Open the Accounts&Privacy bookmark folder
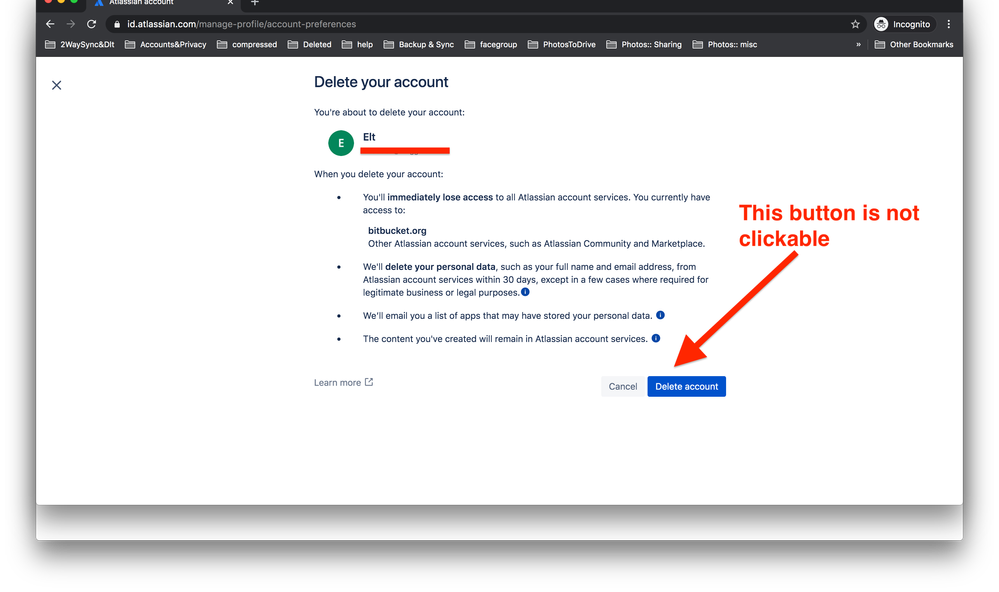Viewport: 999px width, 592px height. coord(166,45)
